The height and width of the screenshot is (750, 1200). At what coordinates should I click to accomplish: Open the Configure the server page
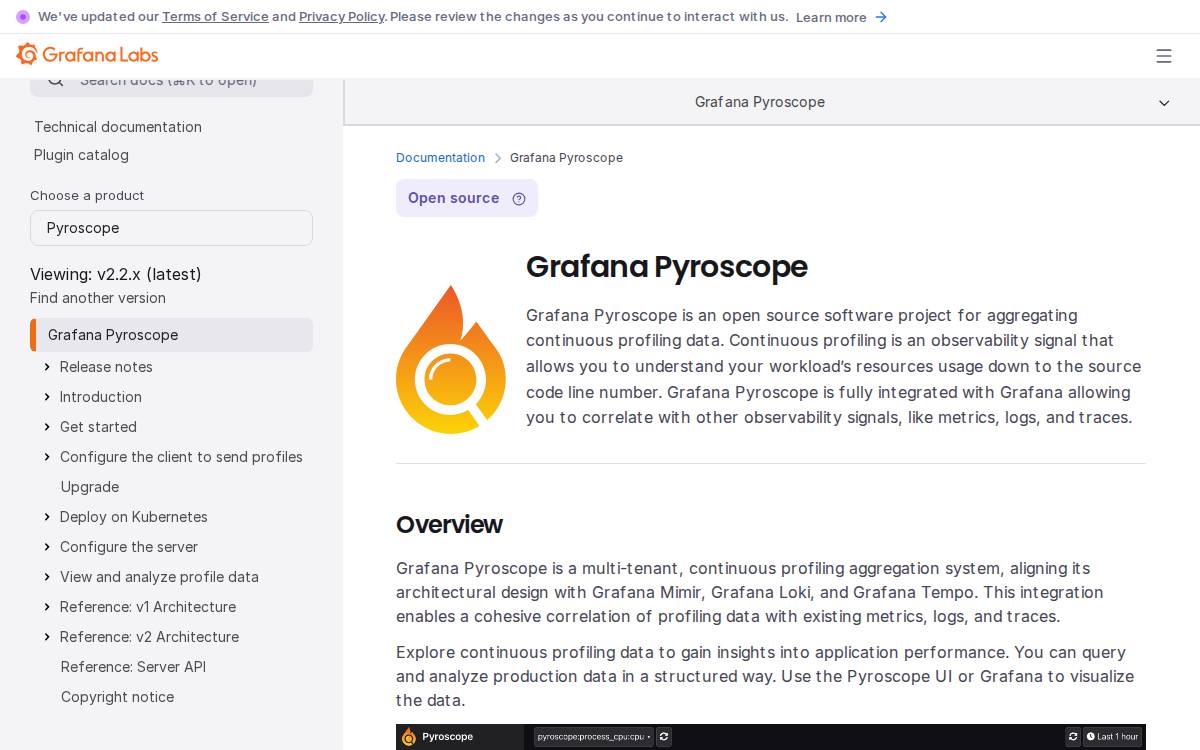click(x=129, y=547)
